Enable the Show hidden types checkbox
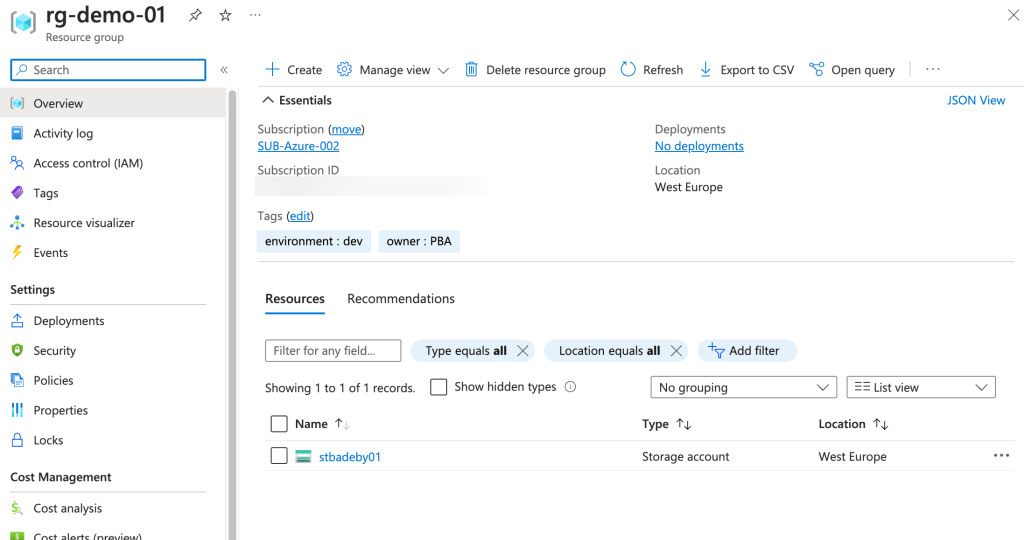 point(438,387)
